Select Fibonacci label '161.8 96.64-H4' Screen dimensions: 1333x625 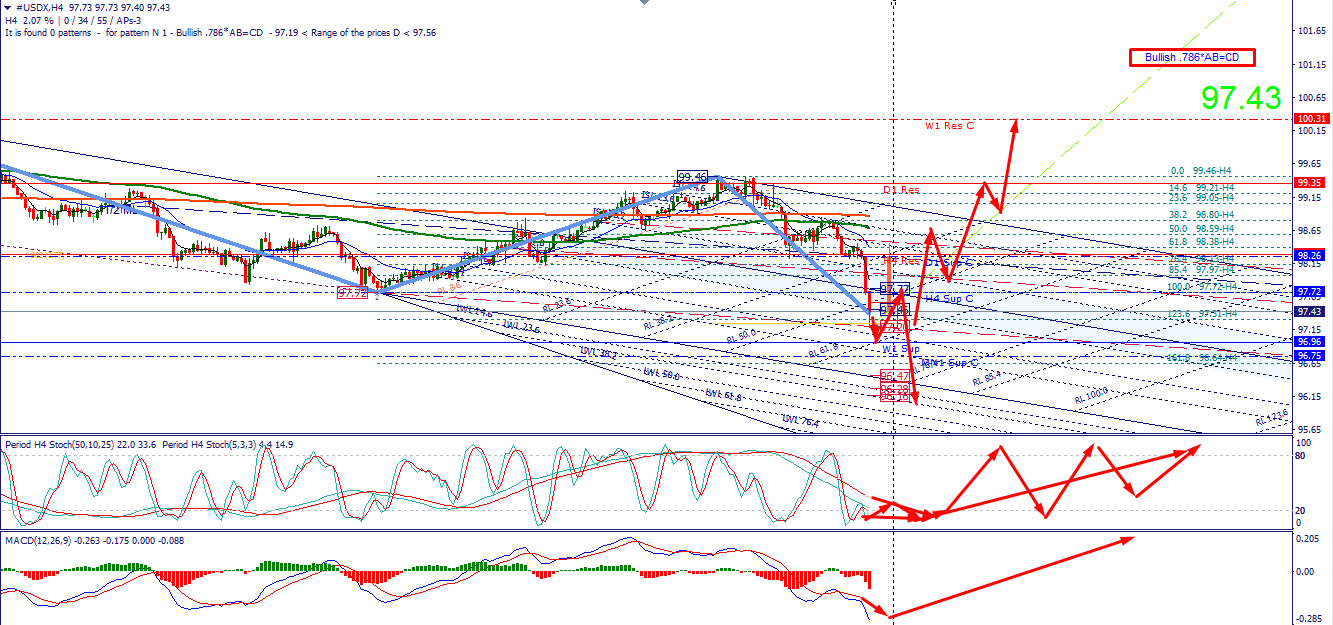tap(1200, 358)
